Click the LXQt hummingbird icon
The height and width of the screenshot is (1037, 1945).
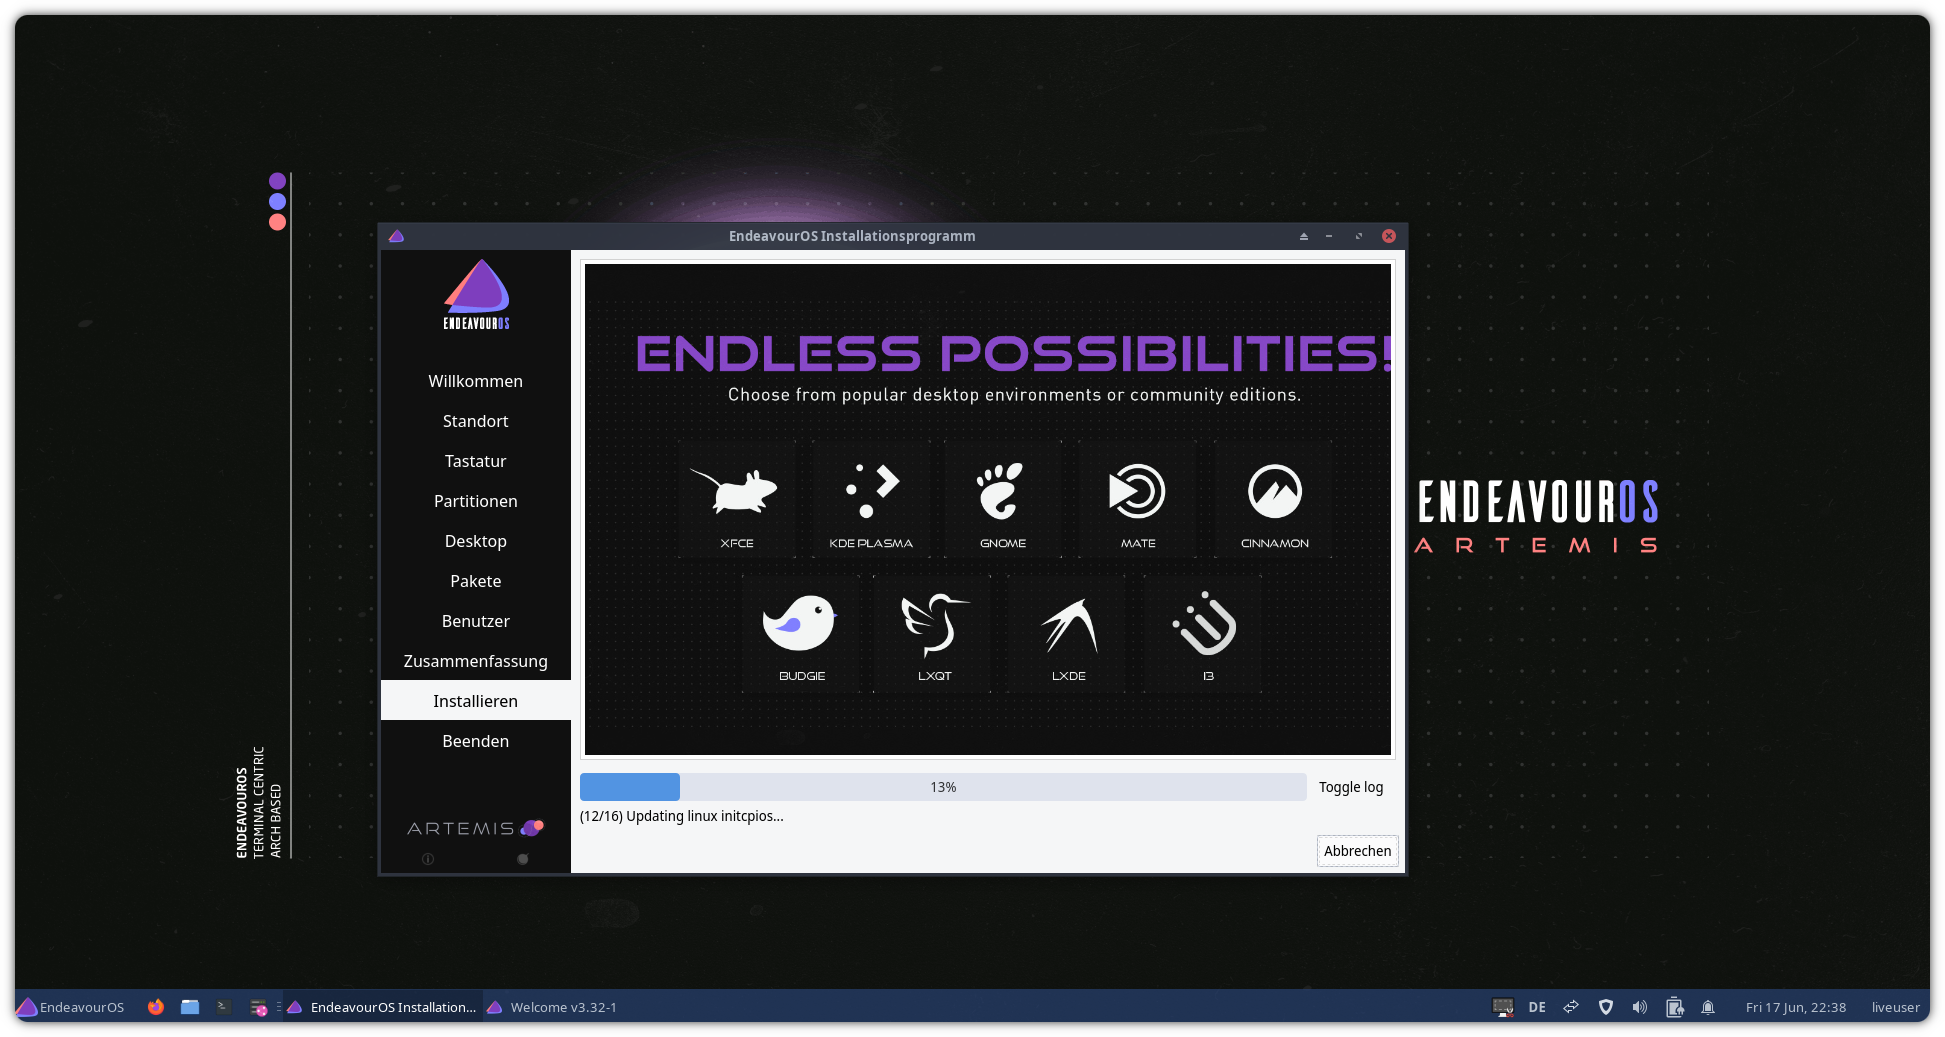coord(934,624)
